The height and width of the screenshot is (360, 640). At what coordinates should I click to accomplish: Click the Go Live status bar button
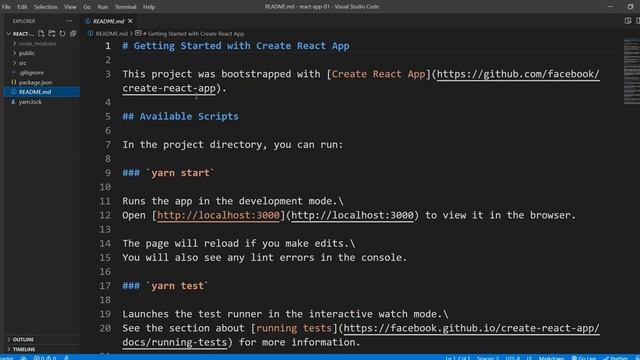(x=584, y=358)
